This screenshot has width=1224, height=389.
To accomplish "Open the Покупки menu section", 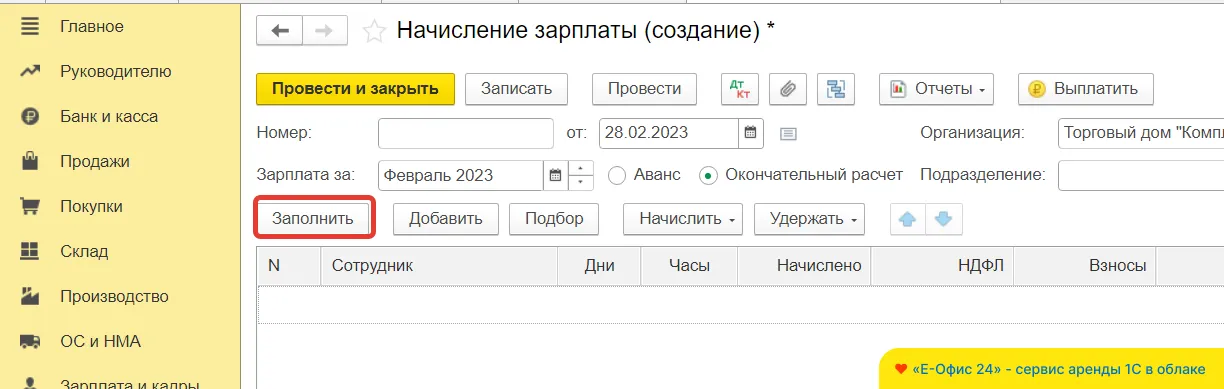I will coord(91,207).
